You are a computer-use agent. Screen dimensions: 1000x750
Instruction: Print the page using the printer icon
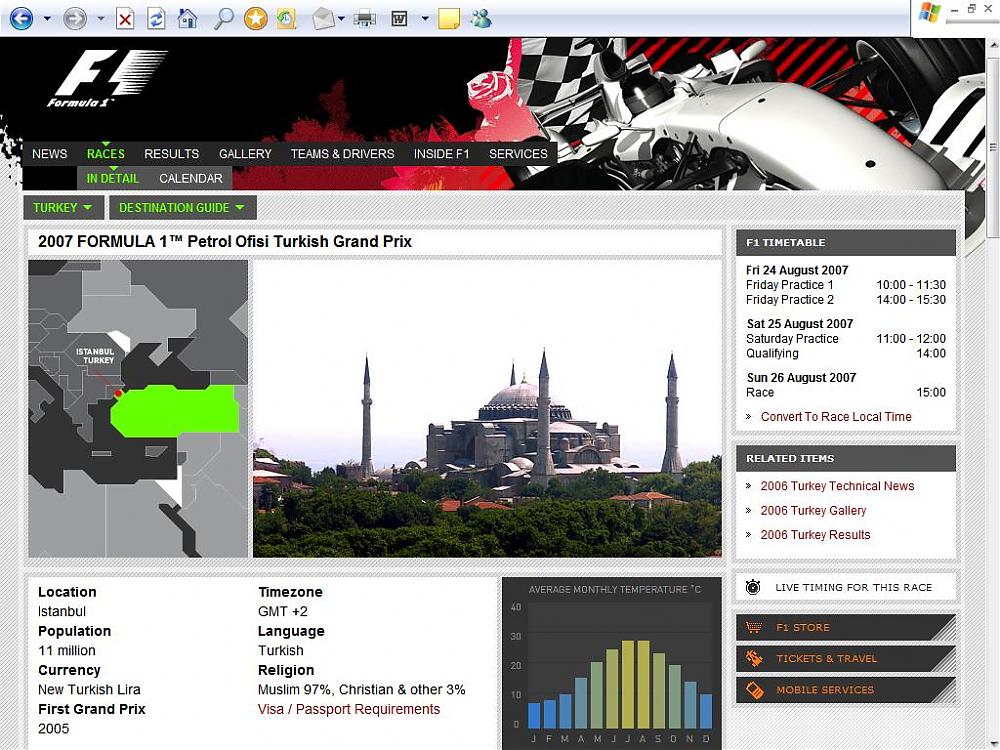pyautogui.click(x=364, y=18)
